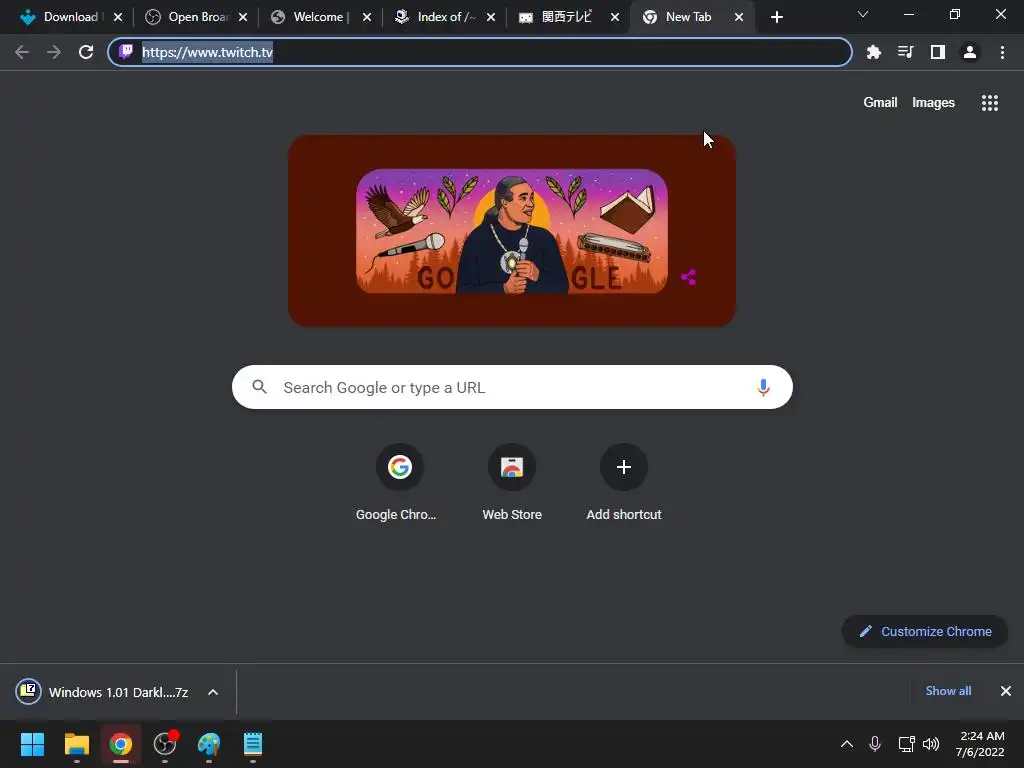The image size is (1024, 768).
Task: Click Customize Chrome button
Action: tap(925, 632)
